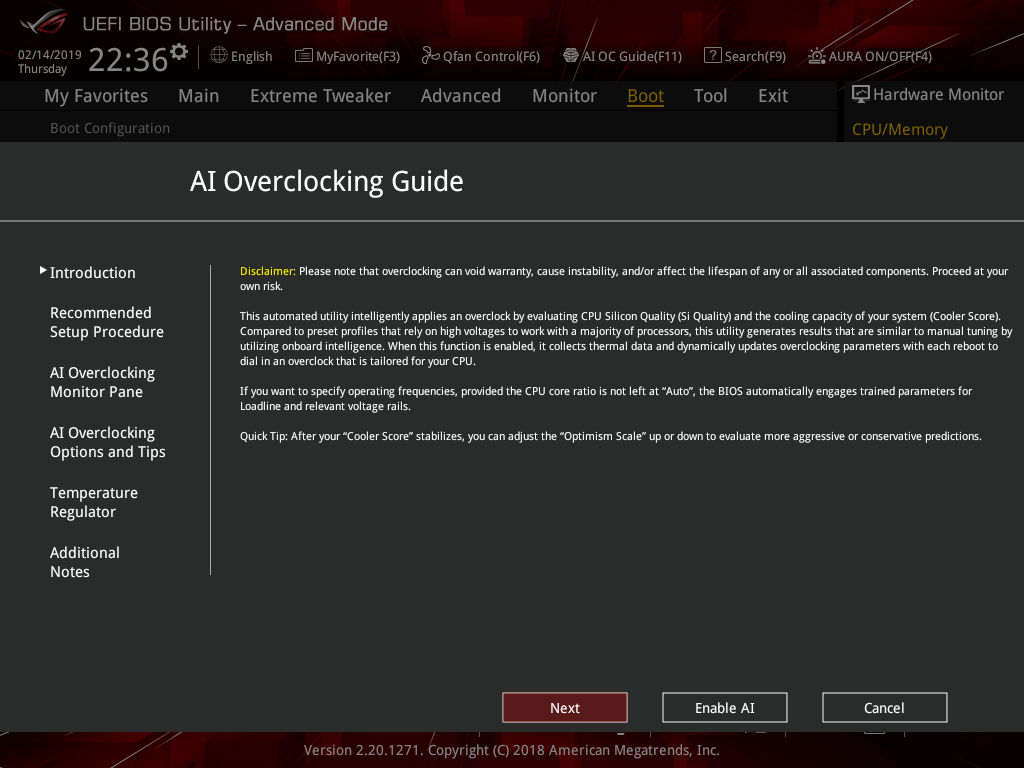Click the Version 2.20.1271 copyright text
This screenshot has height=768, width=1024.
pos(511,750)
